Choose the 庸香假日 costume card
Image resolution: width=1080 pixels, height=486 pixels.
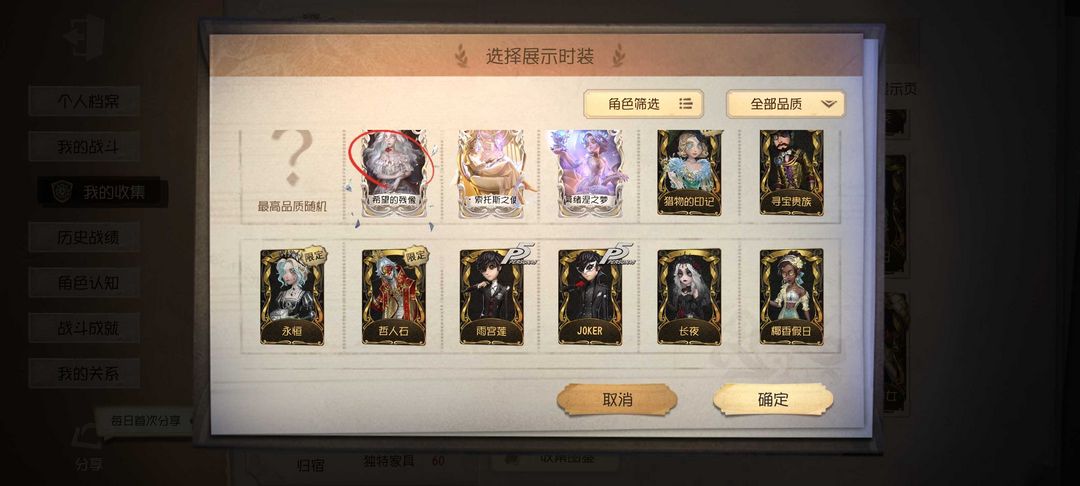pos(791,296)
